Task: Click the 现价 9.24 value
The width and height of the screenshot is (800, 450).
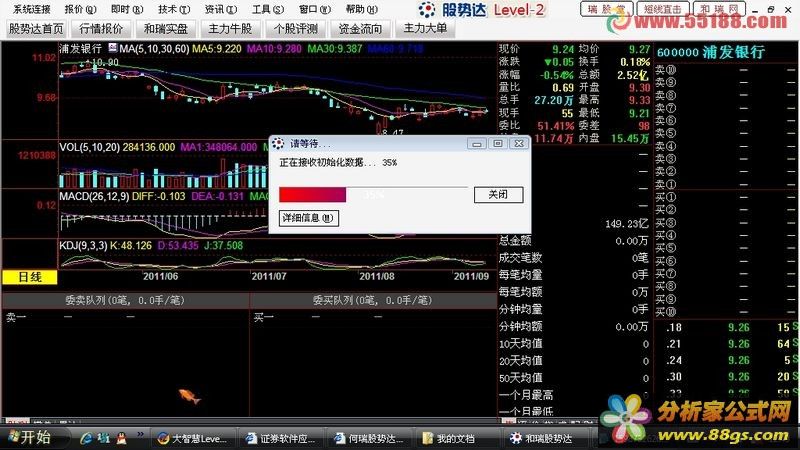Action: (x=563, y=49)
